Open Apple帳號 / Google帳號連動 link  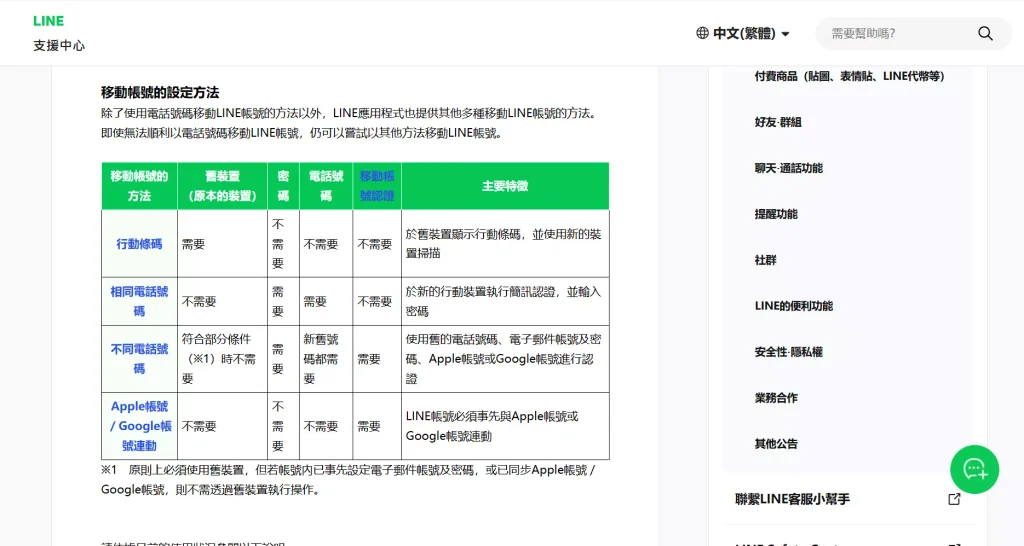point(140,426)
